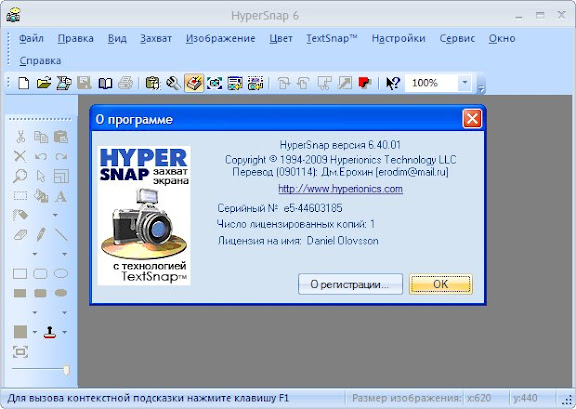Click the printer icon in the toolbar
576x409 pixels.
[x=125, y=83]
